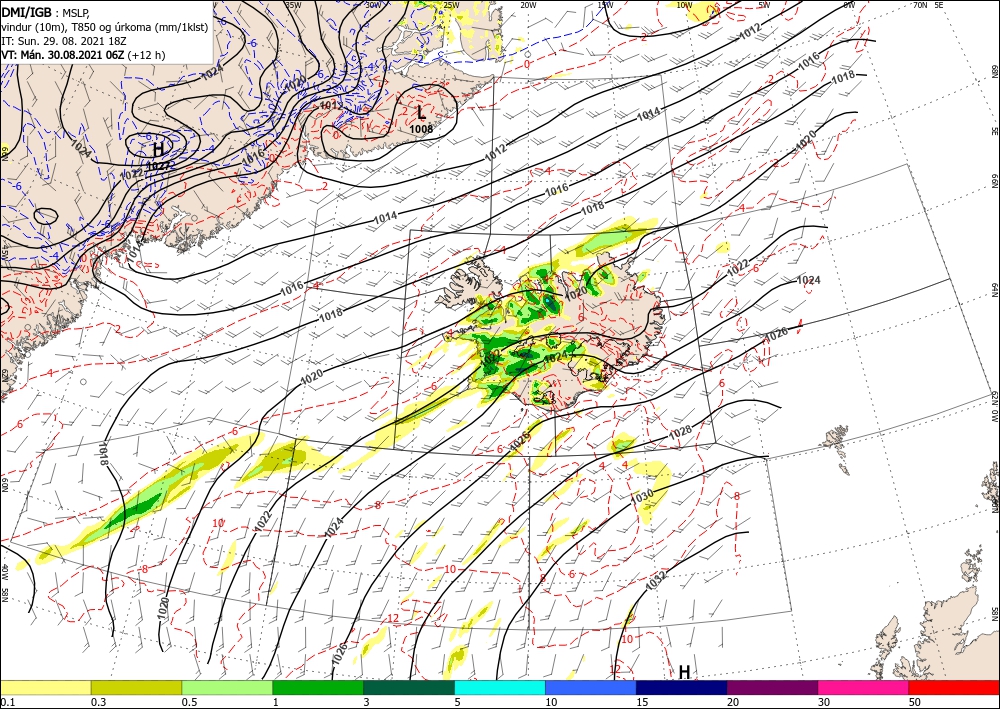Click the '1032' isobar label
Screen dimensions: 1000x709
point(655,581)
